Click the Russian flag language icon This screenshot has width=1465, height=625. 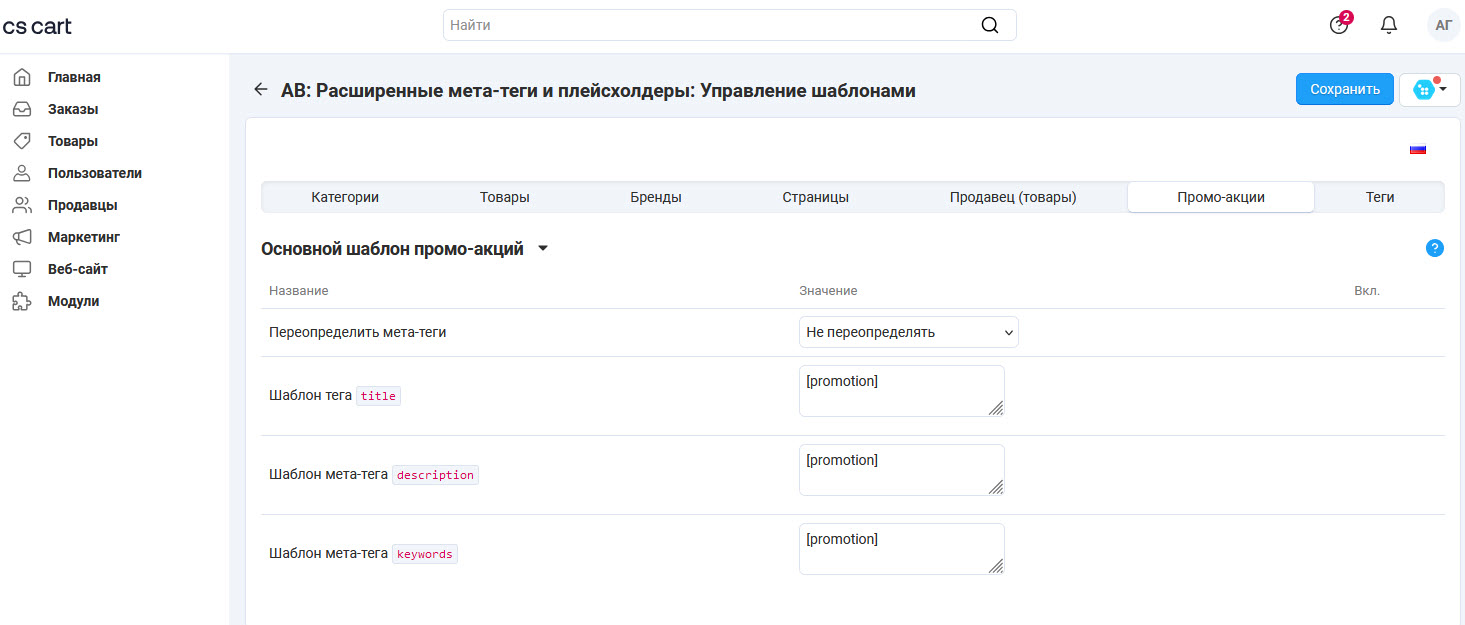(1417, 147)
